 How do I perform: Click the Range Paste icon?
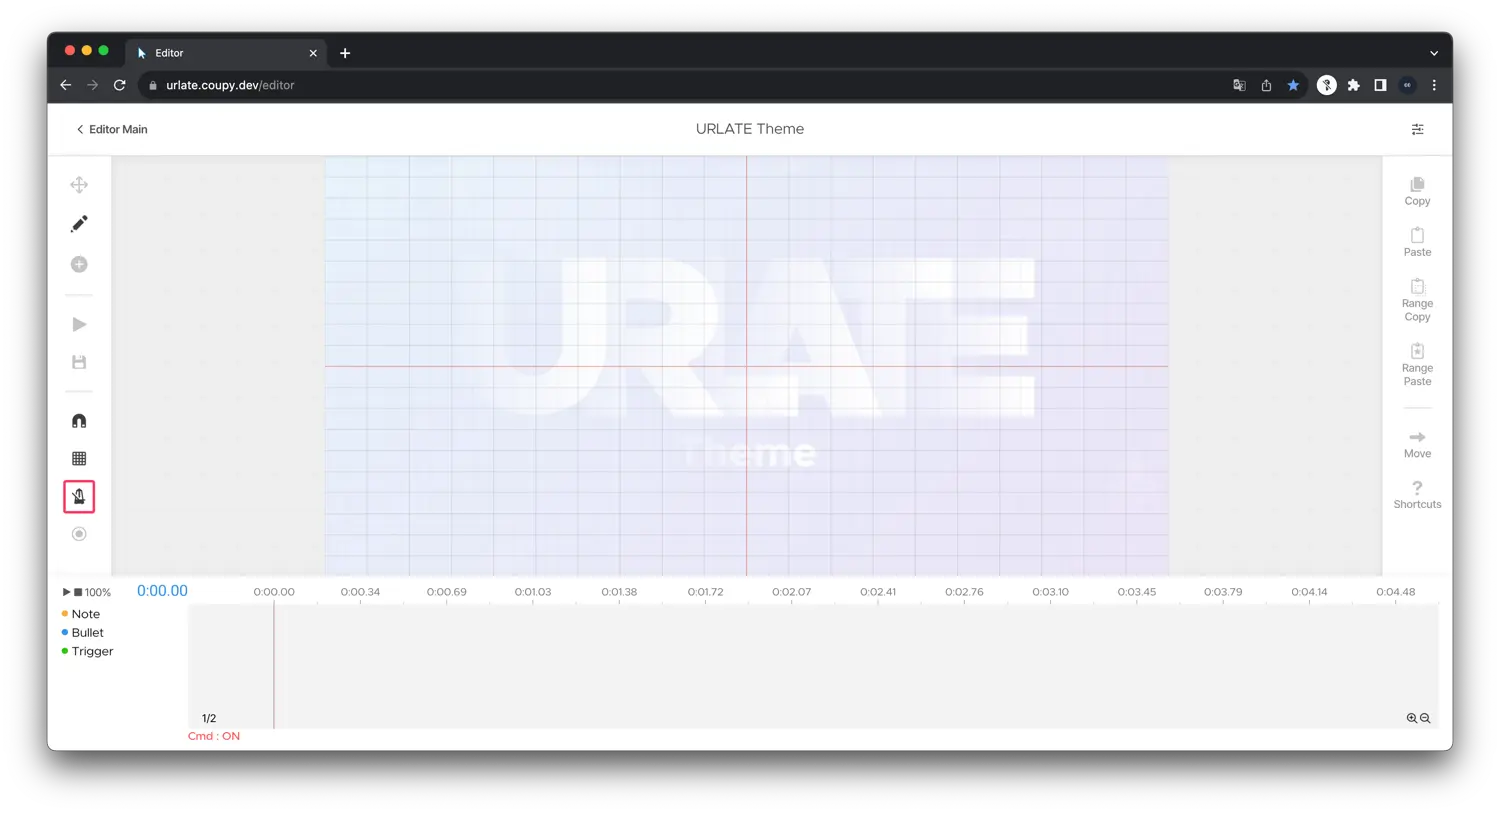[1417, 351]
